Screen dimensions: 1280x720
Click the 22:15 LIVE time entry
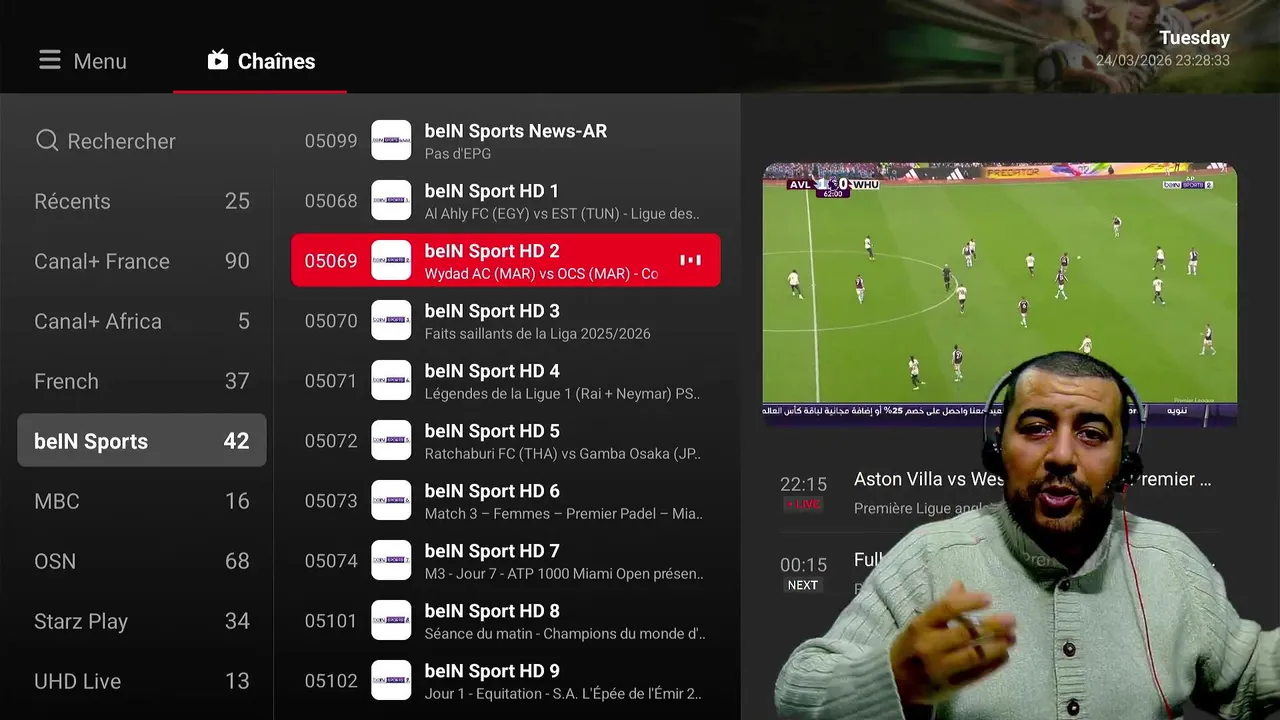pyautogui.click(x=803, y=493)
